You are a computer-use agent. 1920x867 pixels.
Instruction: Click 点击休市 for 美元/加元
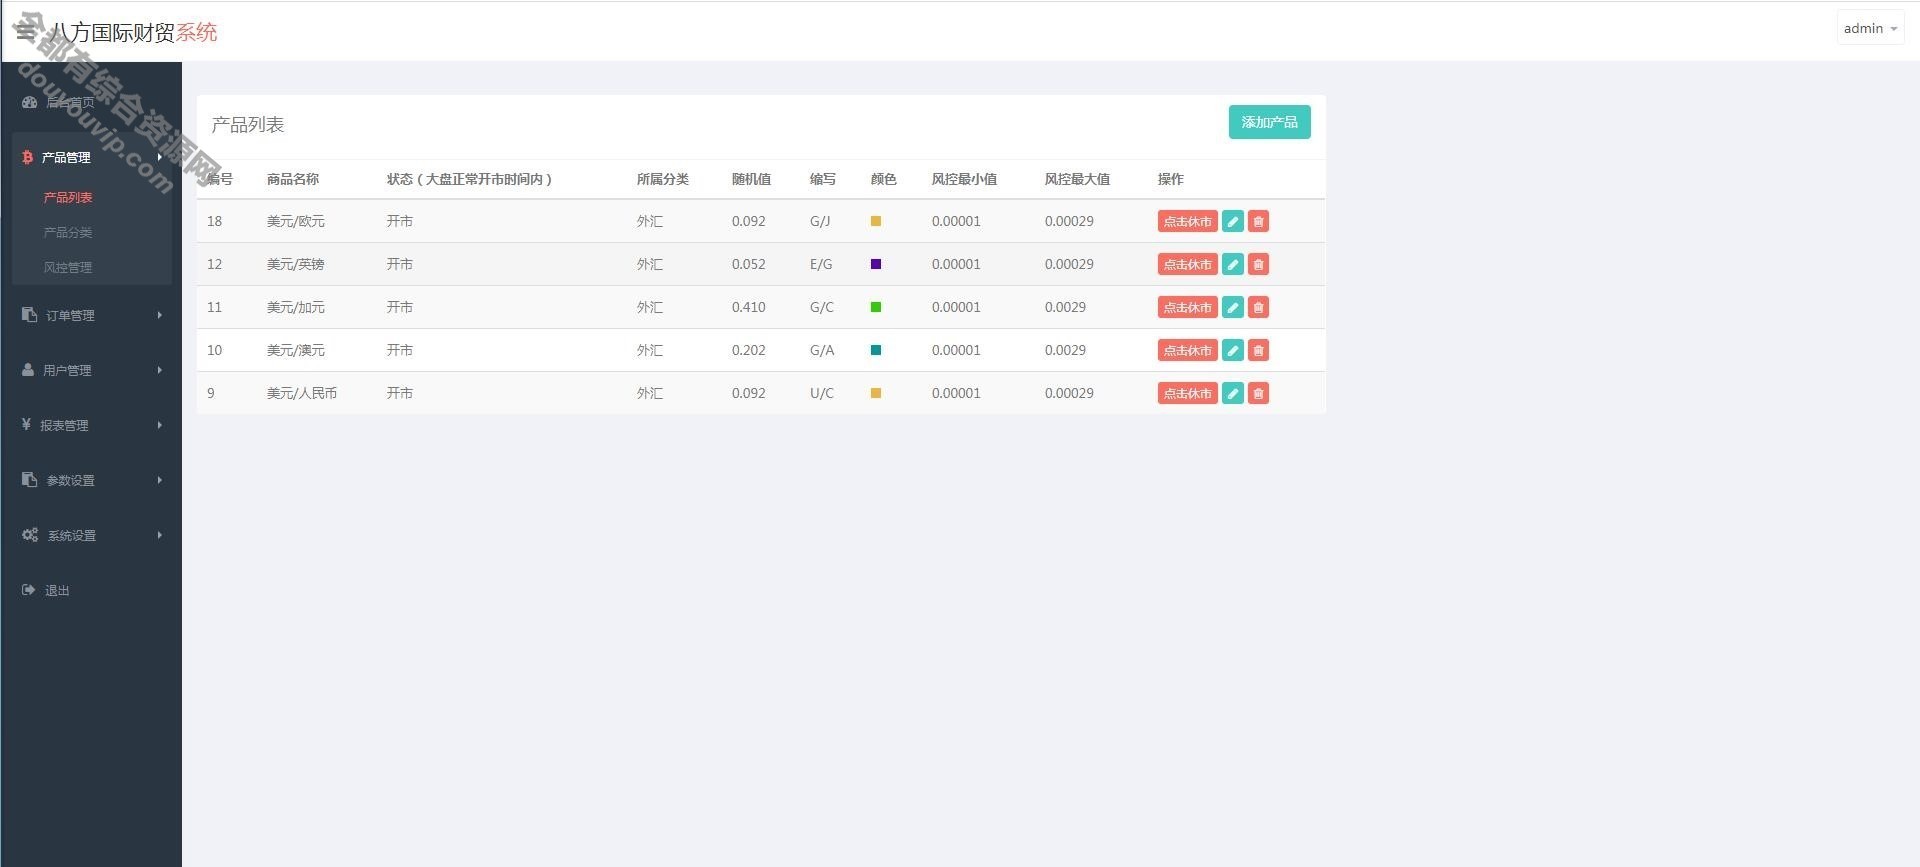(1187, 307)
